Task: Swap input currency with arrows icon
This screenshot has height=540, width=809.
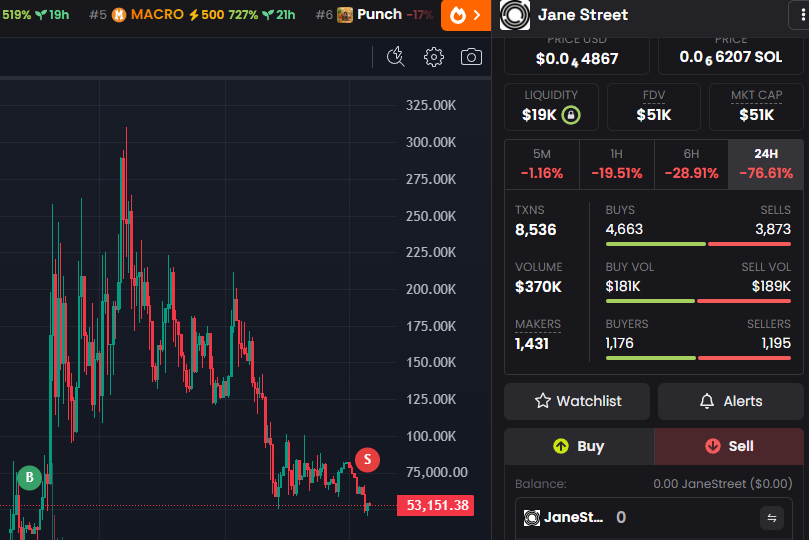Action: (x=772, y=518)
